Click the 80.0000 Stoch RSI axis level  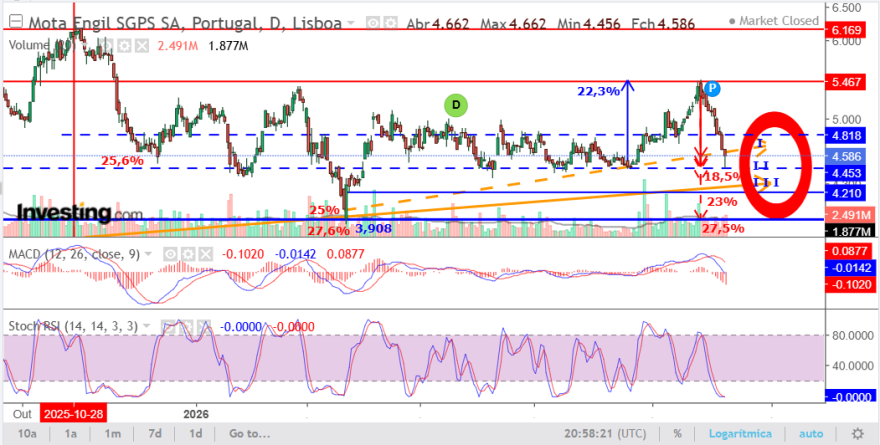pos(852,336)
